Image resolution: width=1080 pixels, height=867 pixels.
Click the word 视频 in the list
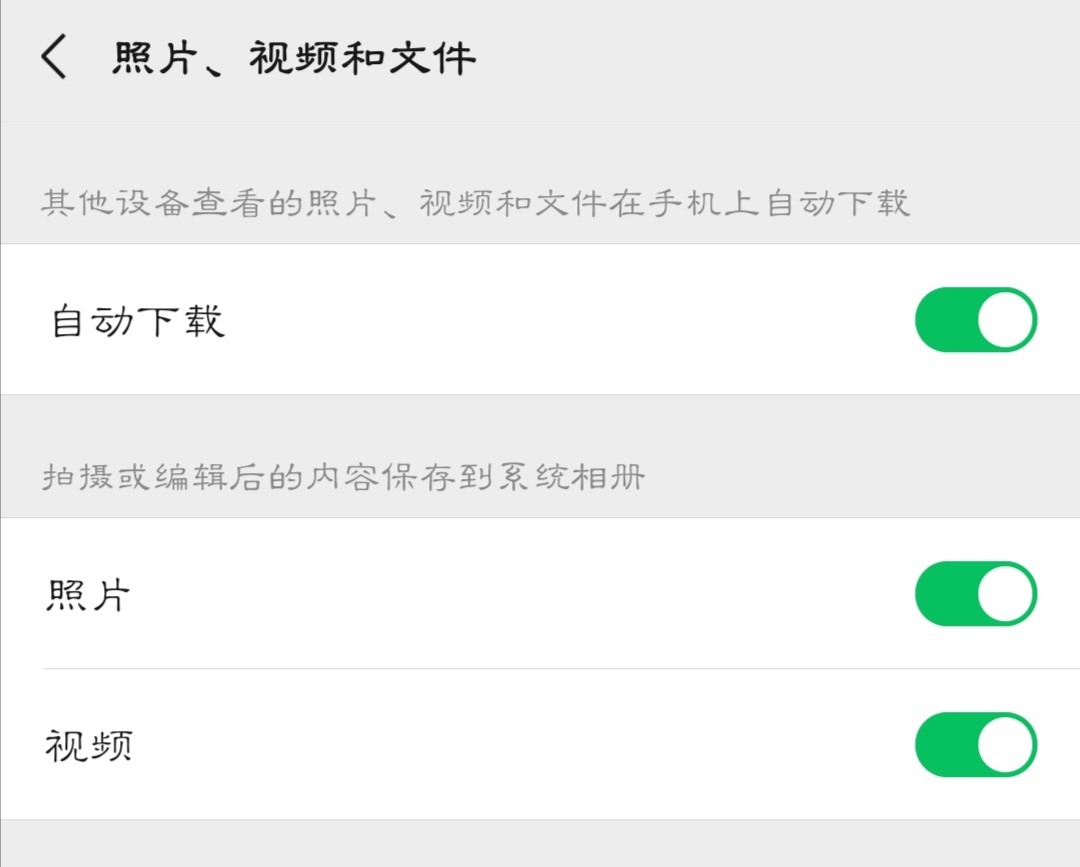pos(86,746)
